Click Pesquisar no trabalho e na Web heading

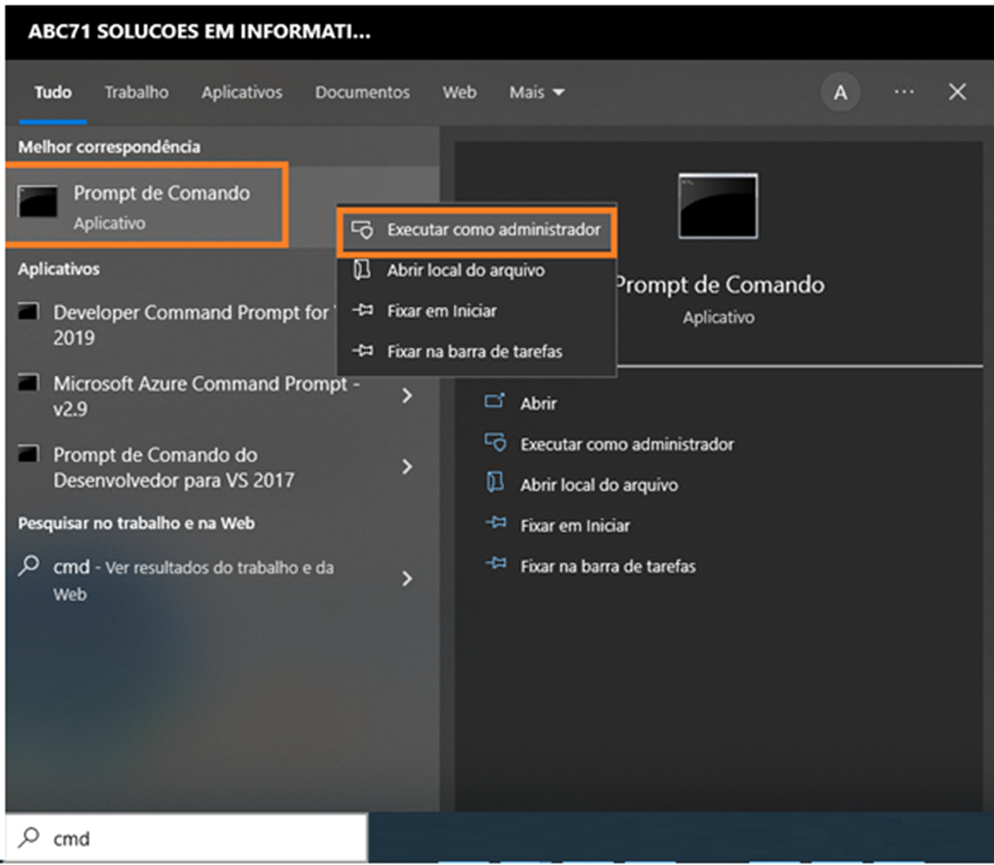tap(136, 523)
